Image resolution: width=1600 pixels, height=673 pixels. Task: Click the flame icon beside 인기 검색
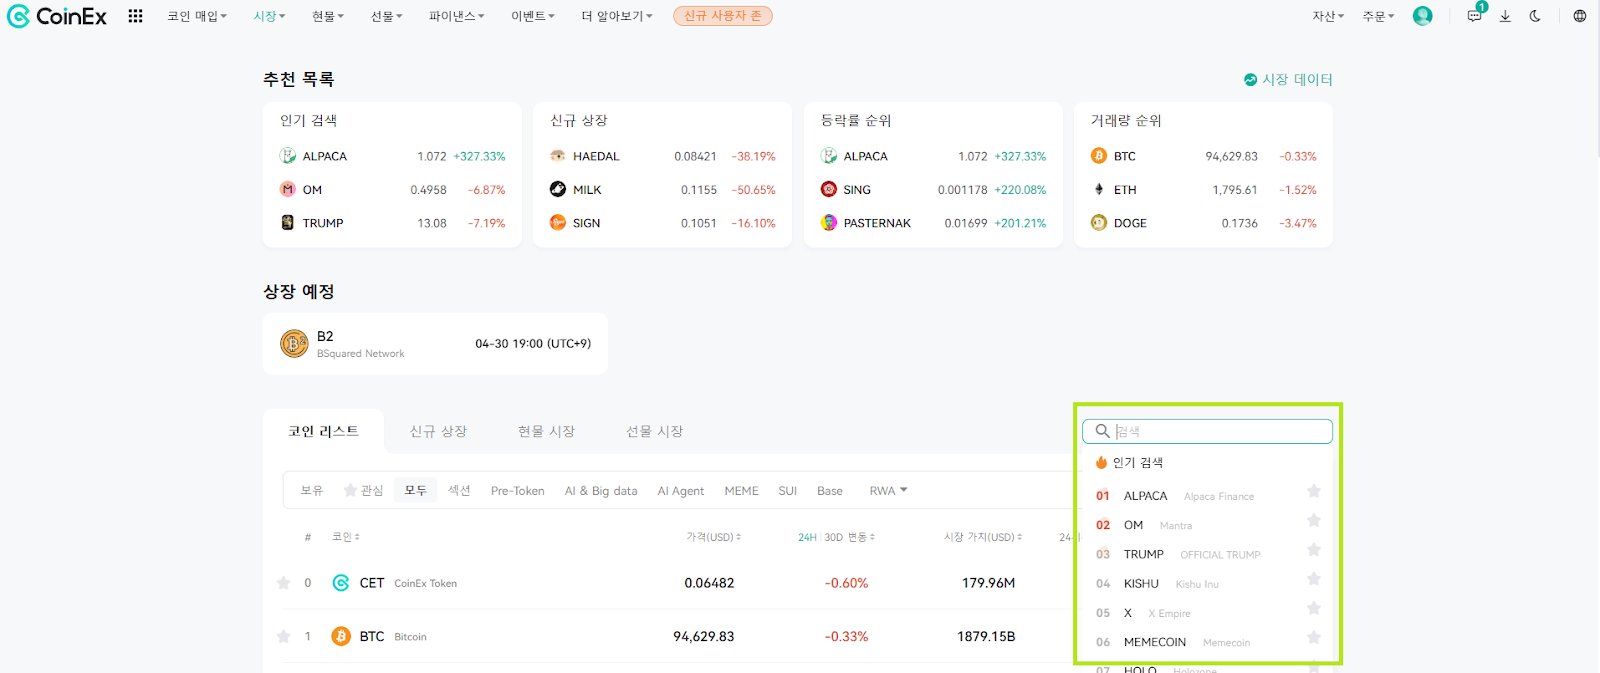(x=1101, y=462)
